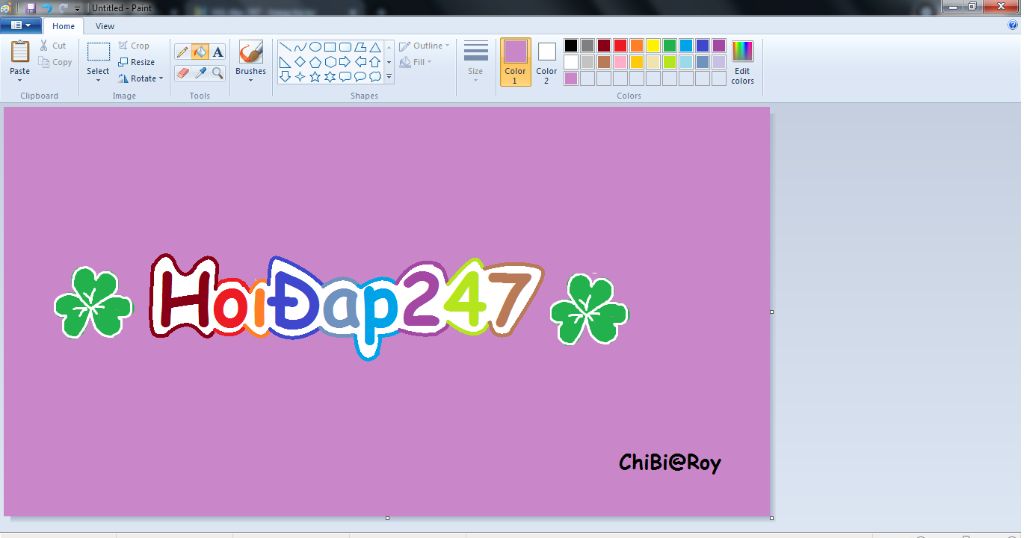
Task: Click the Crop button
Action: (x=134, y=46)
